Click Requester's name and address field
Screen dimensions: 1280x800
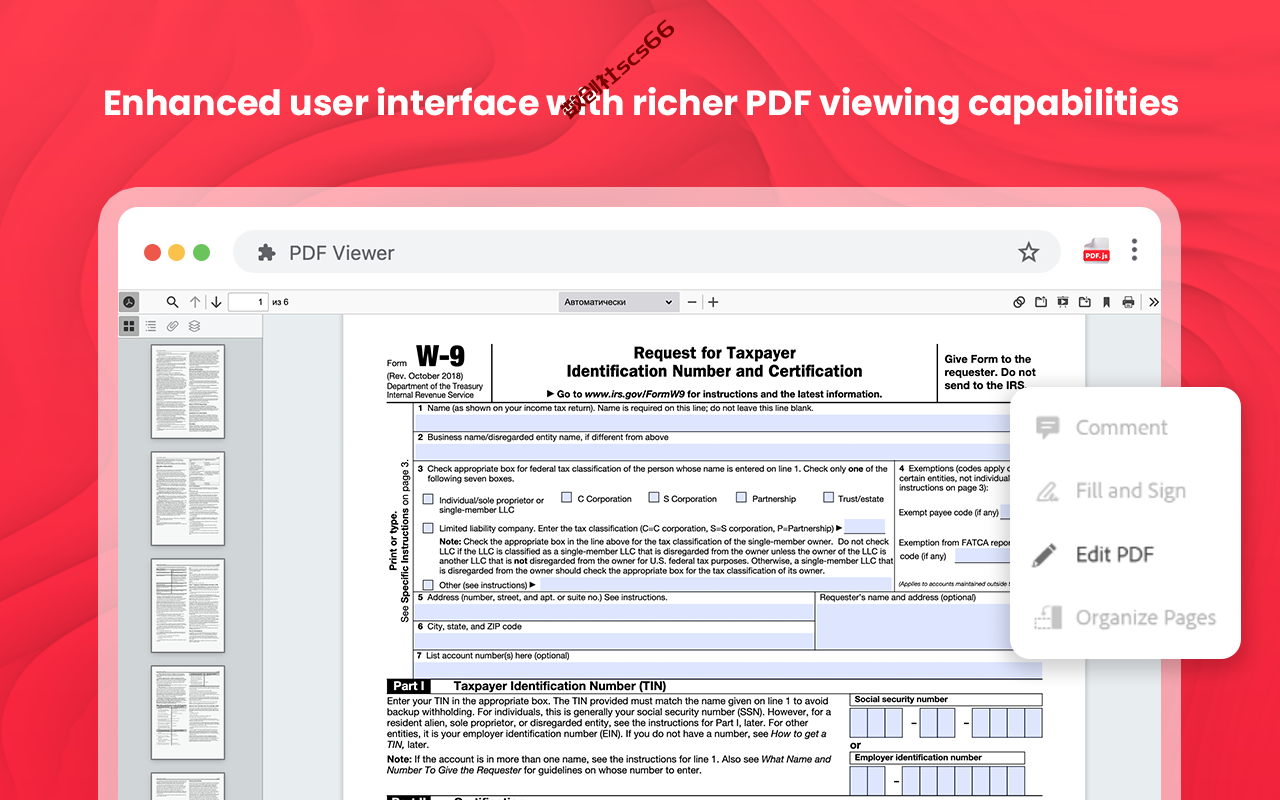pos(914,626)
